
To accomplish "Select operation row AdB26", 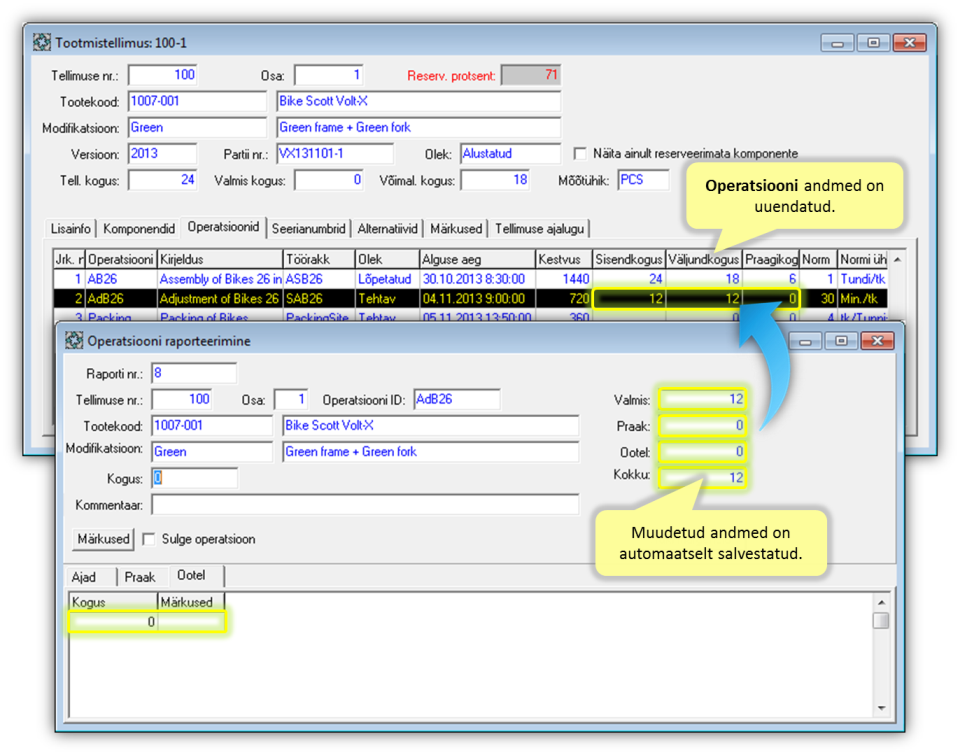I will point(470,299).
